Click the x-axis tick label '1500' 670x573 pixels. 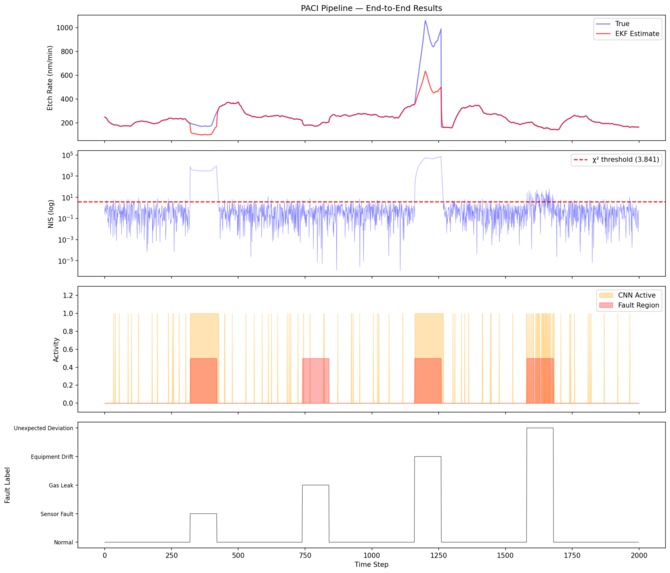click(x=505, y=555)
